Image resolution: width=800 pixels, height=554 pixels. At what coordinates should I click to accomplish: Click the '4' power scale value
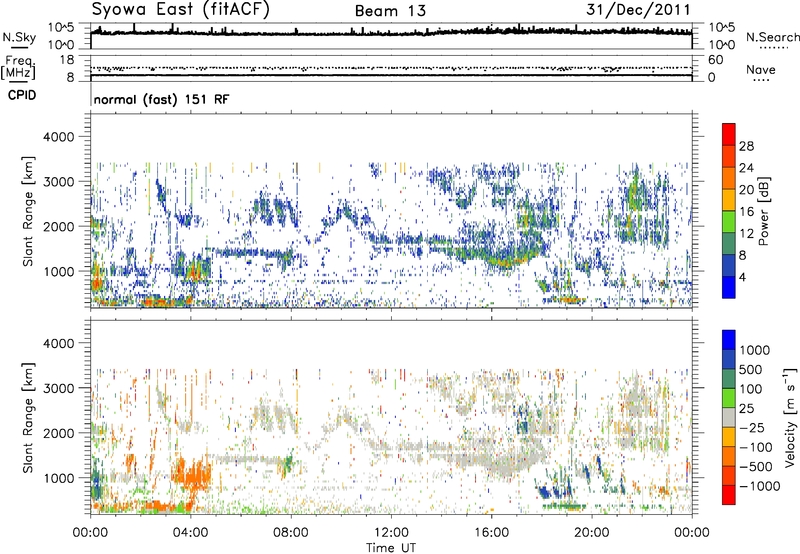(742, 277)
